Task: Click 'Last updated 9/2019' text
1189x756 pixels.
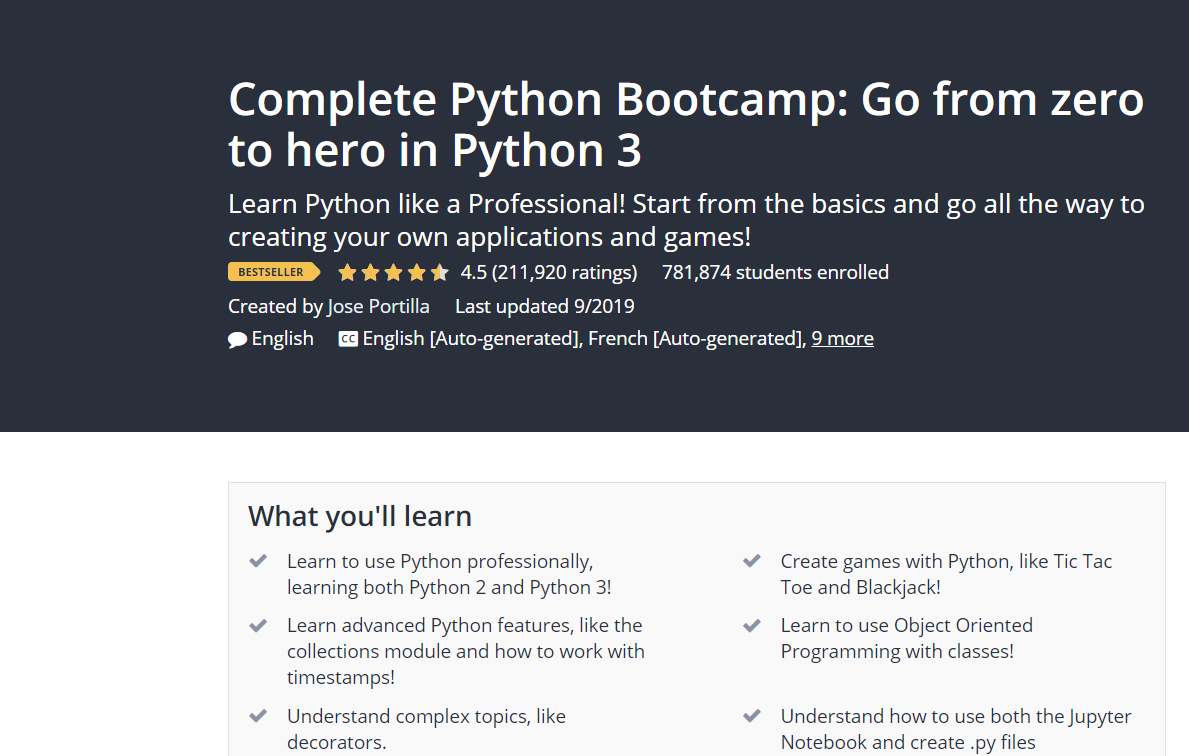Action: 544,306
